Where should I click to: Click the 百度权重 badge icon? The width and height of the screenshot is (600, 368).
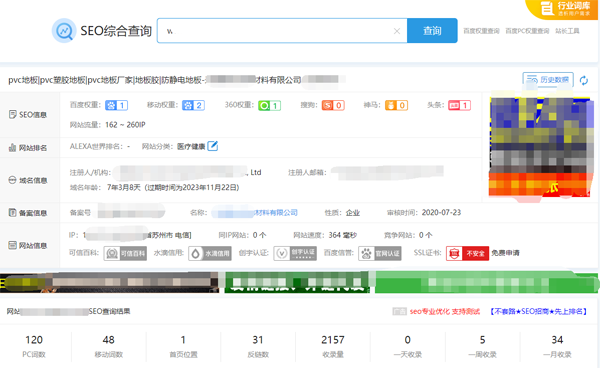click(116, 105)
